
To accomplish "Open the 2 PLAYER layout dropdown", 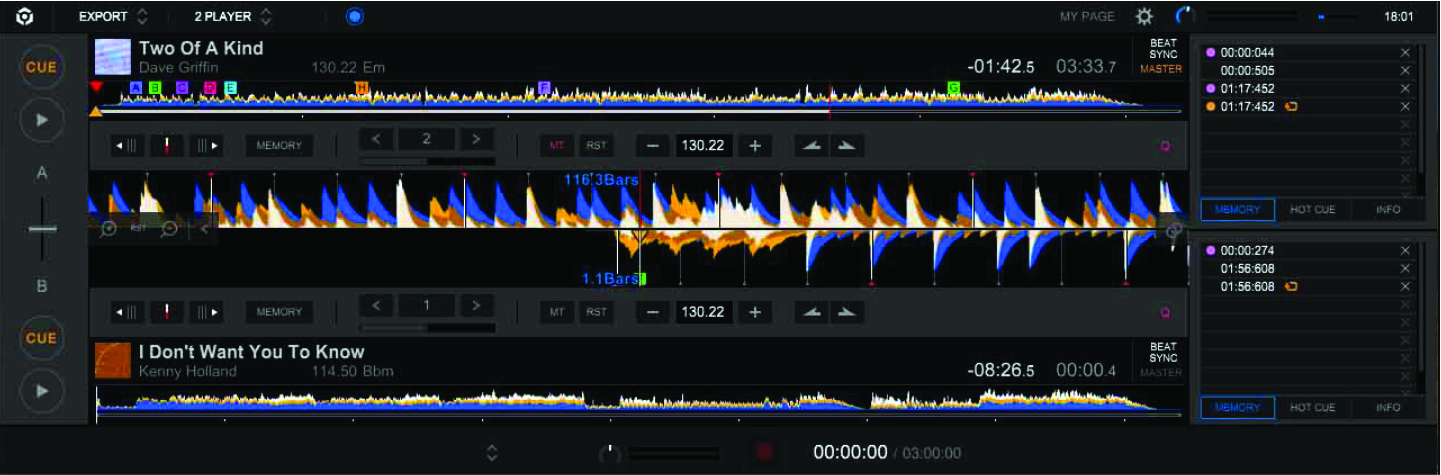I will [233, 17].
